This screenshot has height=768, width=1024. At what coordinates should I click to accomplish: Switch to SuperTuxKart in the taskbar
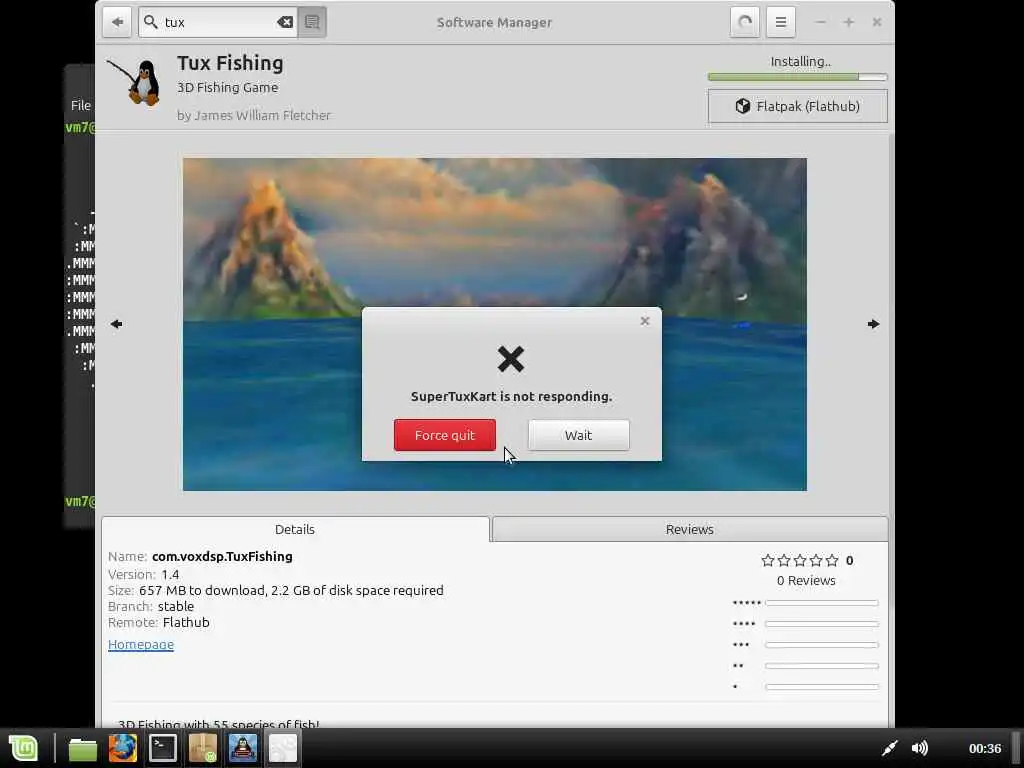(243, 748)
